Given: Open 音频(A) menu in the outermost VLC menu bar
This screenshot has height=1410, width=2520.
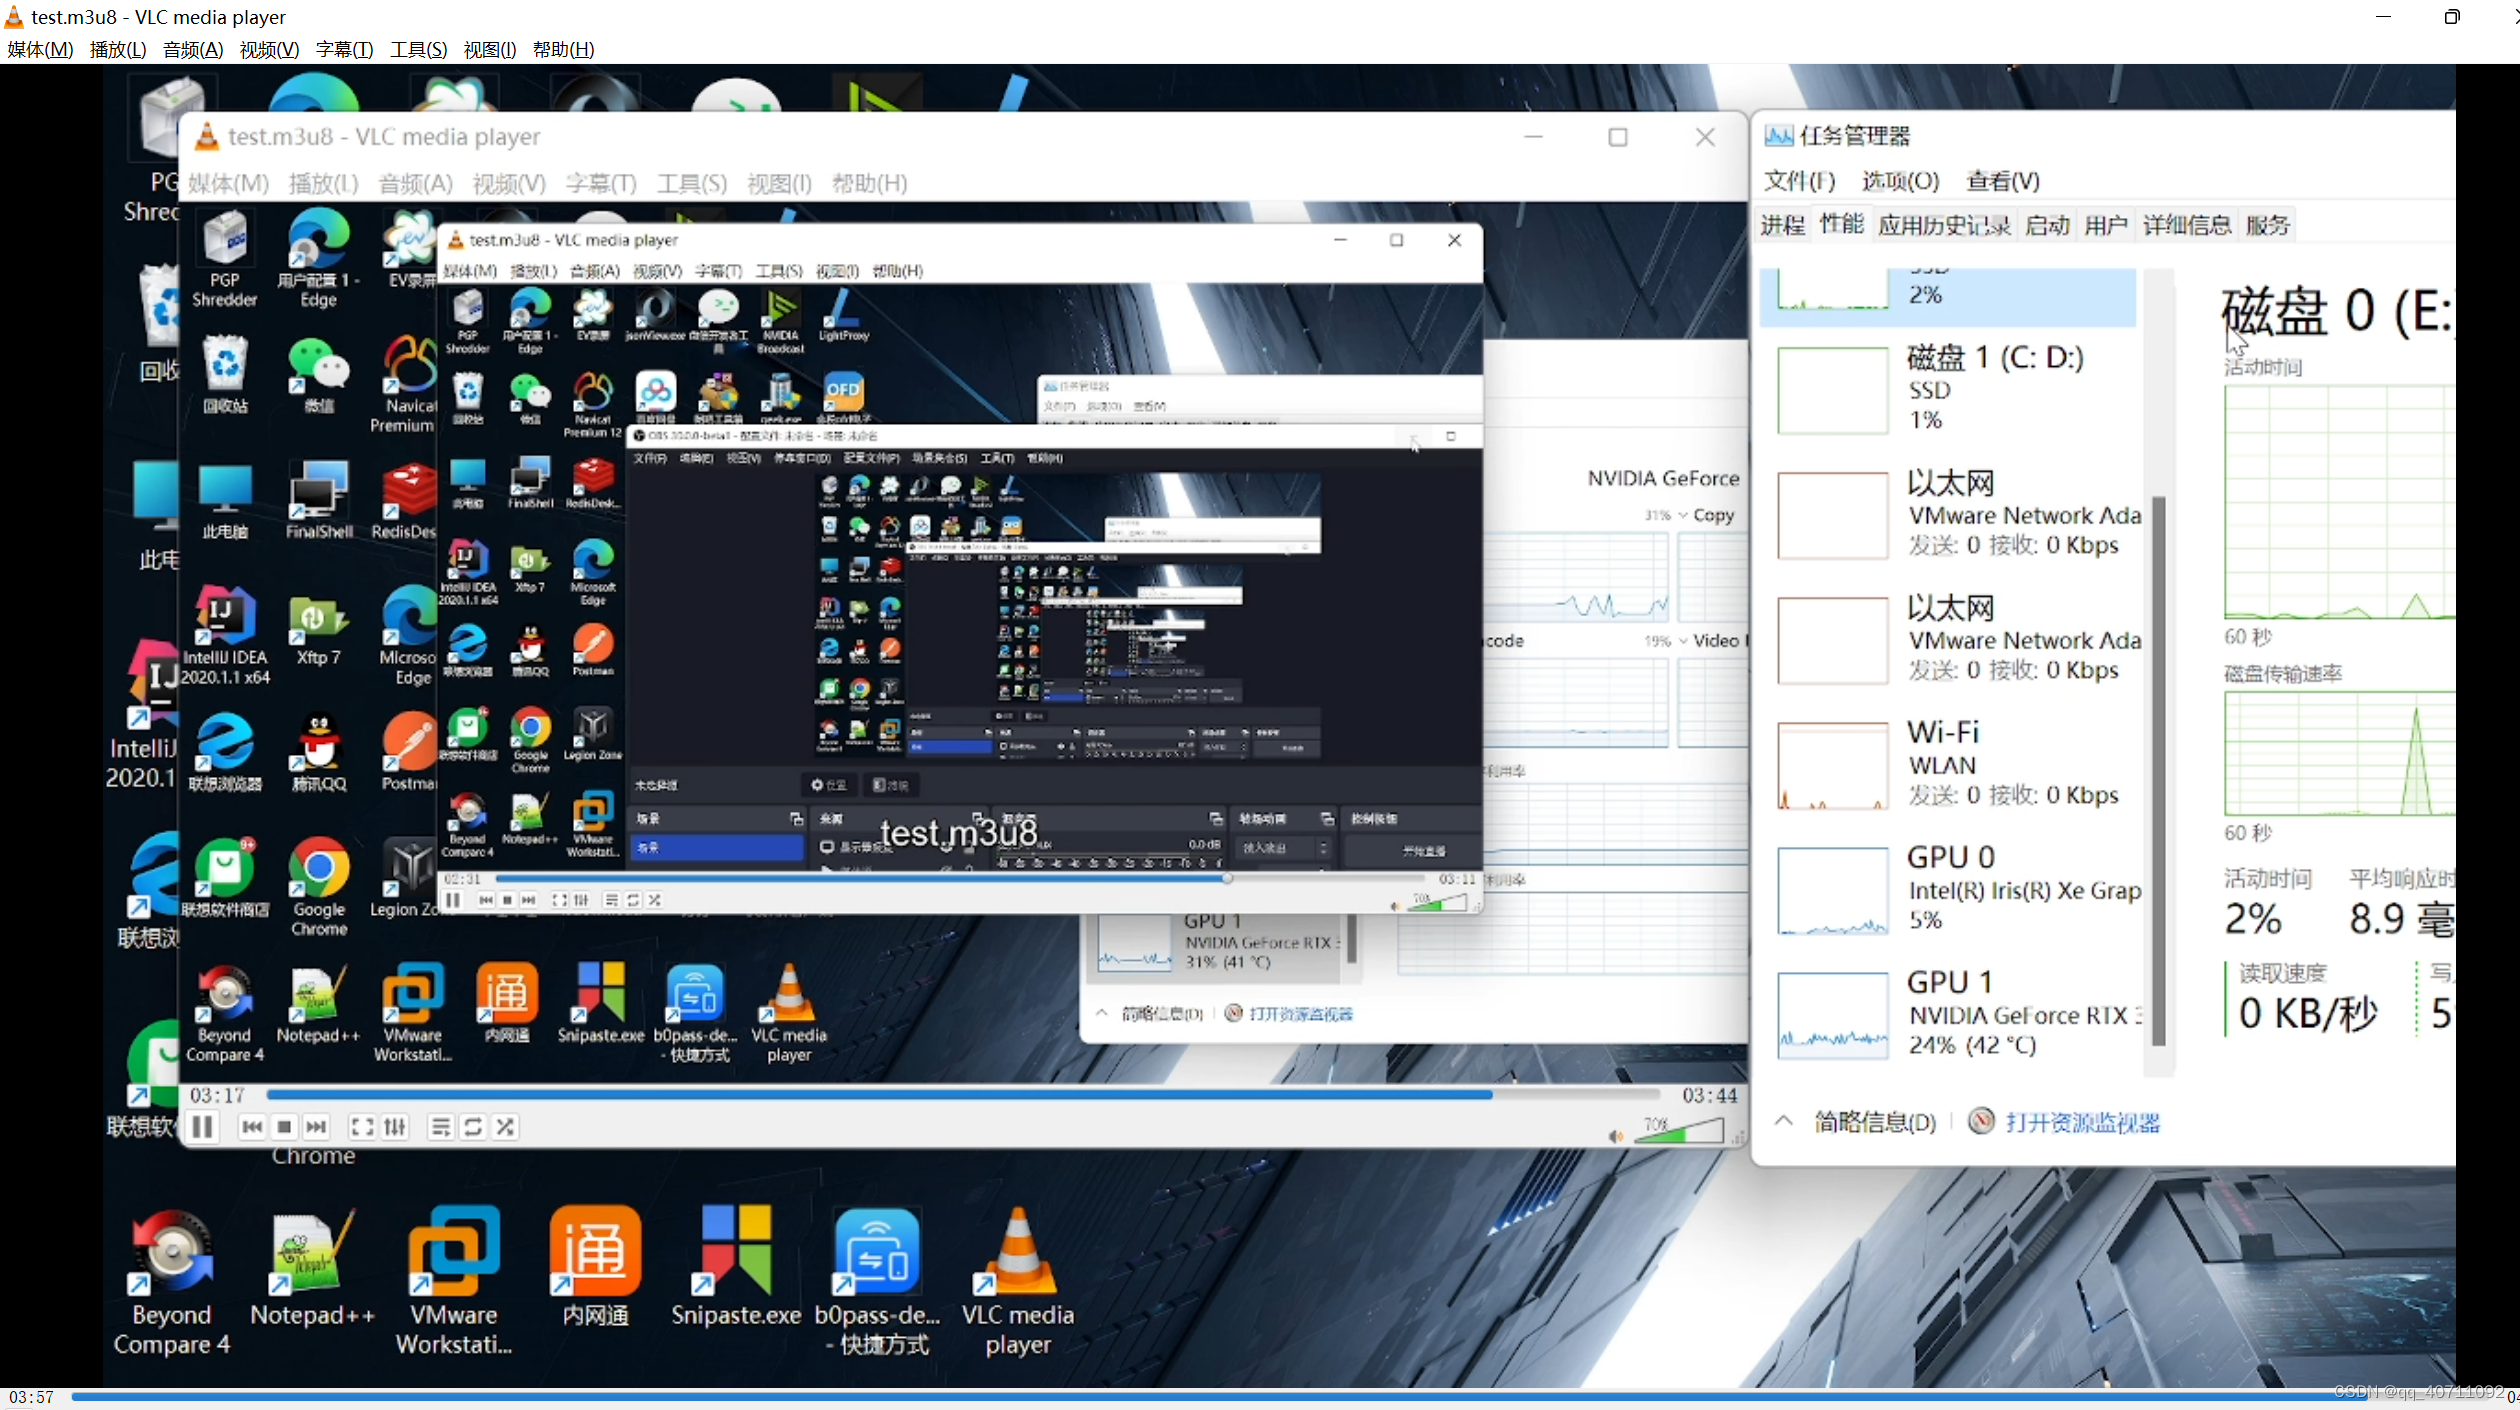Looking at the screenshot, I should coord(193,49).
